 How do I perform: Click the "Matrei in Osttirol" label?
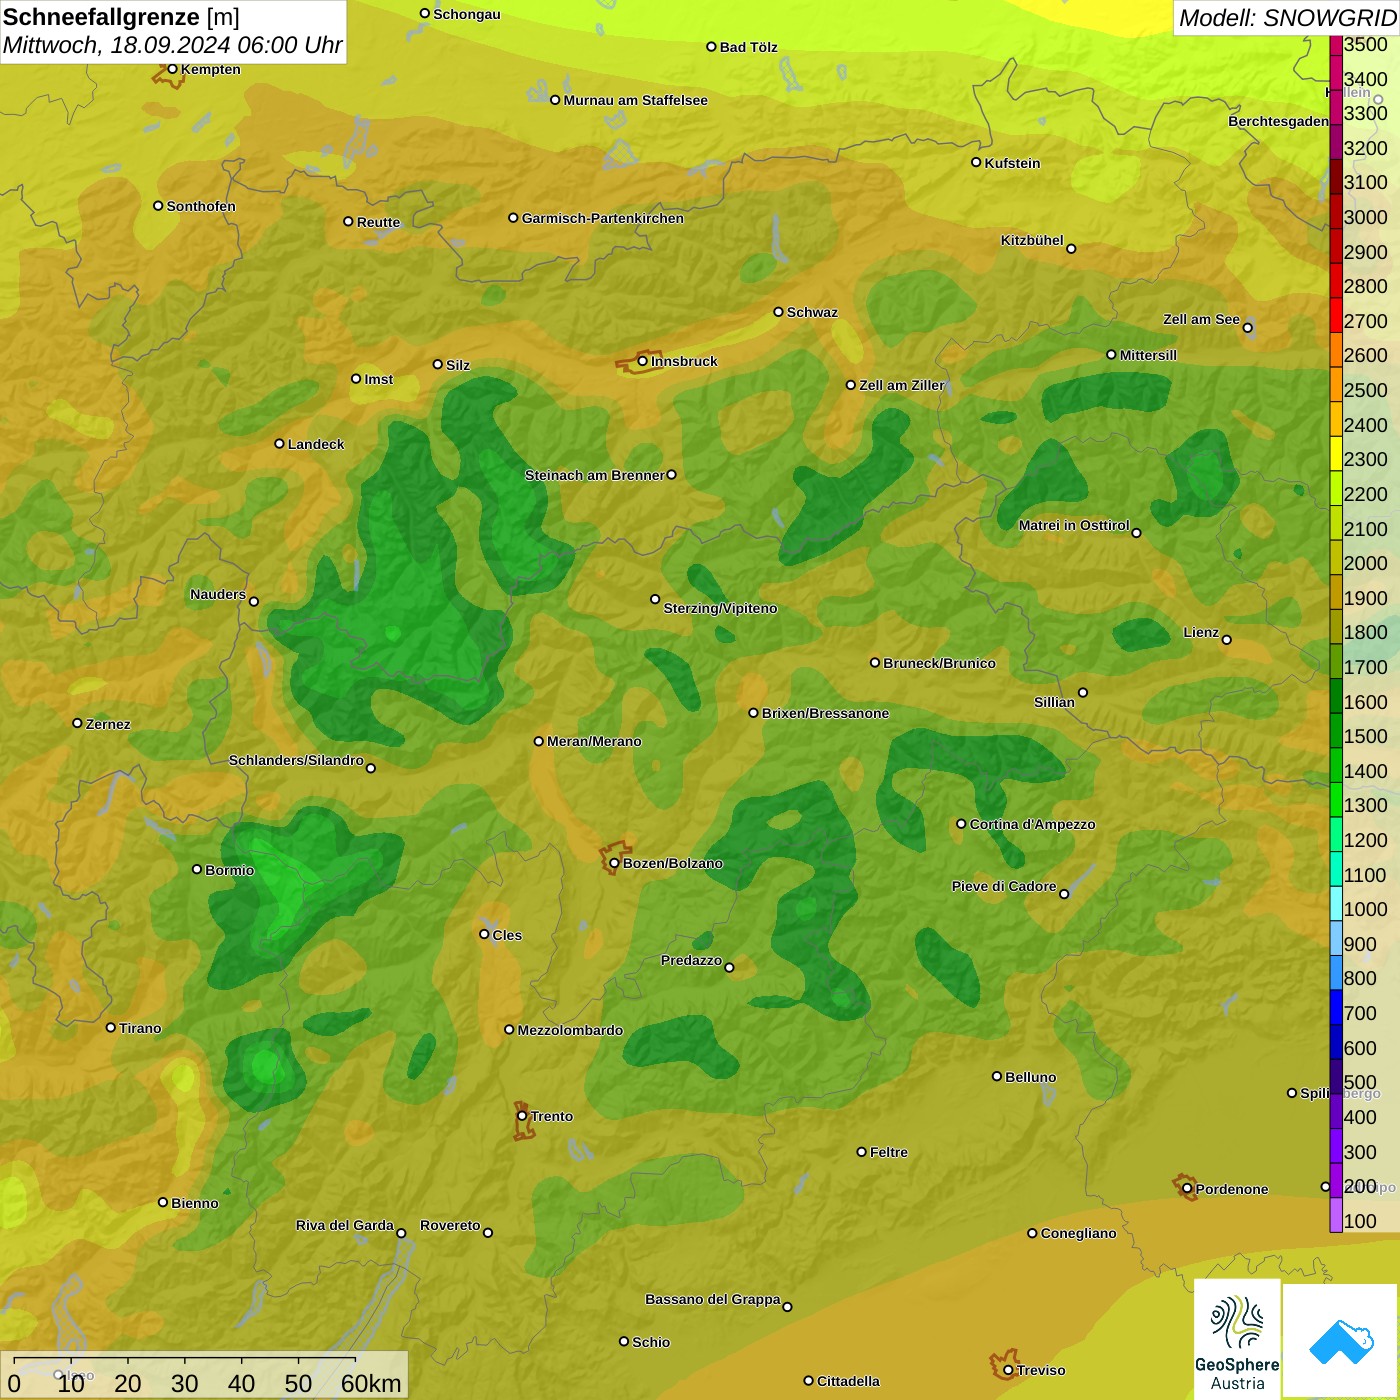(1074, 525)
